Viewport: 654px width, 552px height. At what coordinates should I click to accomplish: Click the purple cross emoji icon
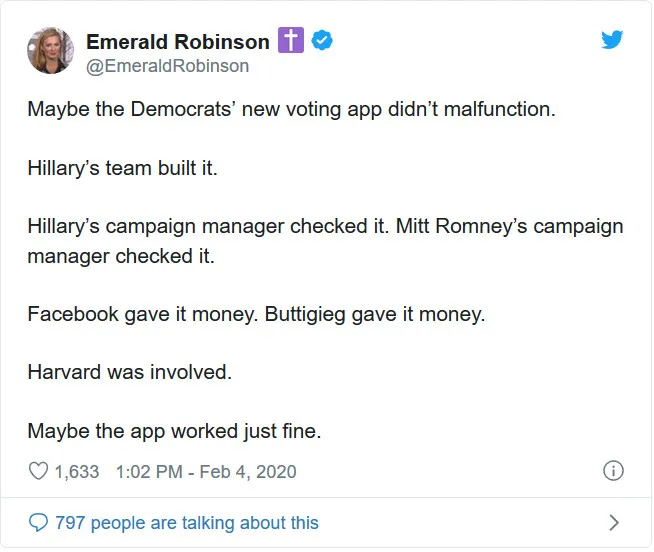pos(291,40)
